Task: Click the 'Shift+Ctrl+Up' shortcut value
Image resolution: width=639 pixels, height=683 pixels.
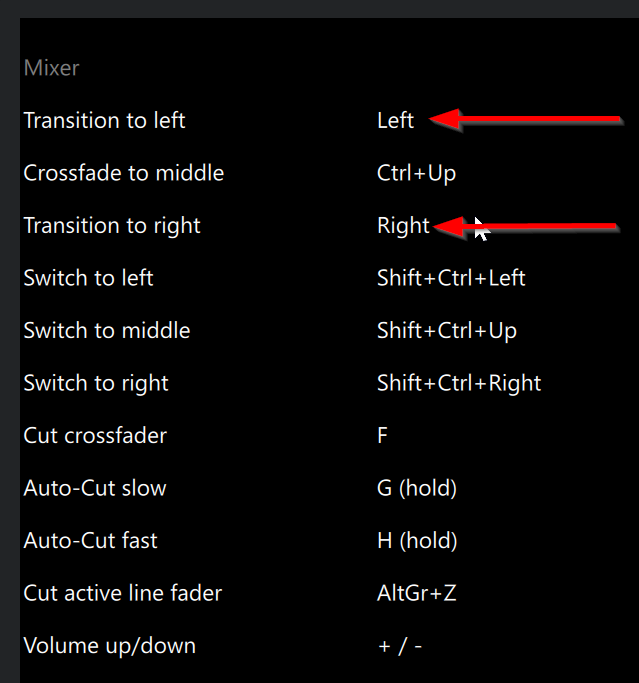Action: tap(447, 331)
